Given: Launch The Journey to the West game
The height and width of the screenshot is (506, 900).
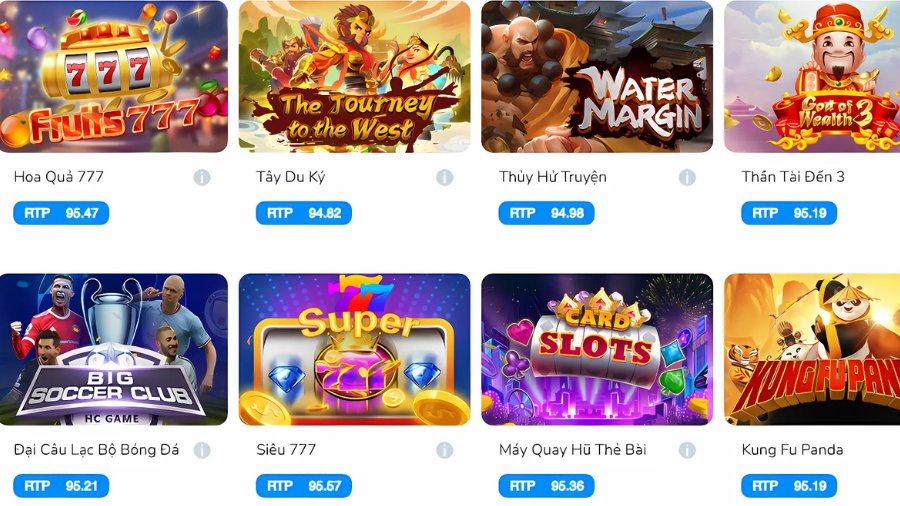Looking at the screenshot, I should tap(355, 76).
